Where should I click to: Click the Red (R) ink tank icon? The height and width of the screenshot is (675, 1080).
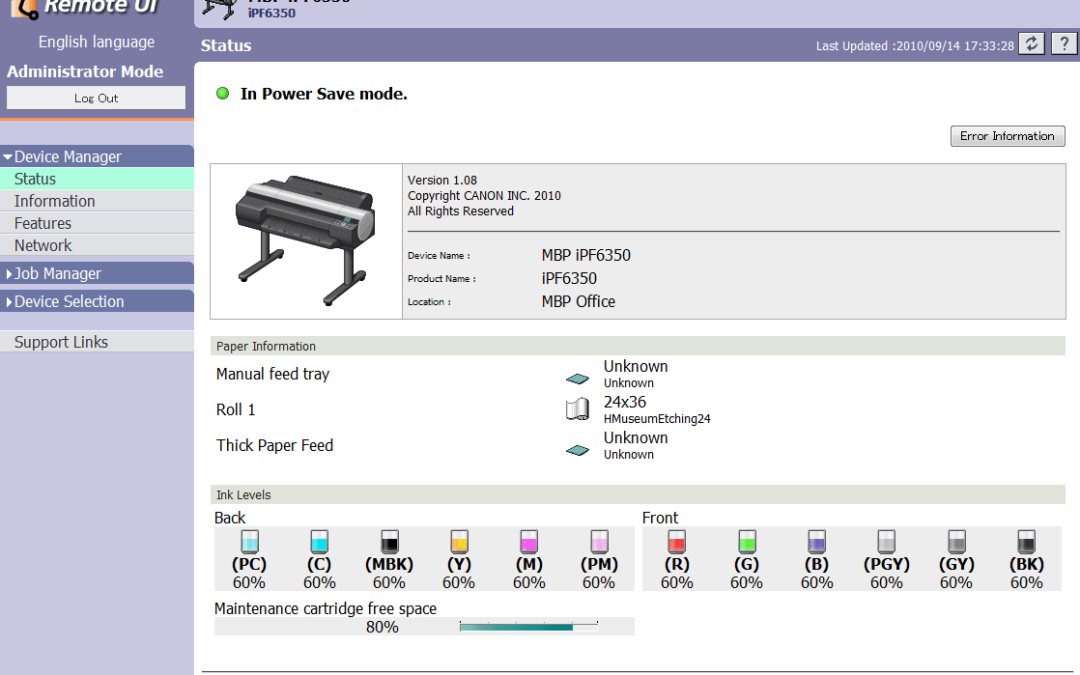[x=677, y=541]
